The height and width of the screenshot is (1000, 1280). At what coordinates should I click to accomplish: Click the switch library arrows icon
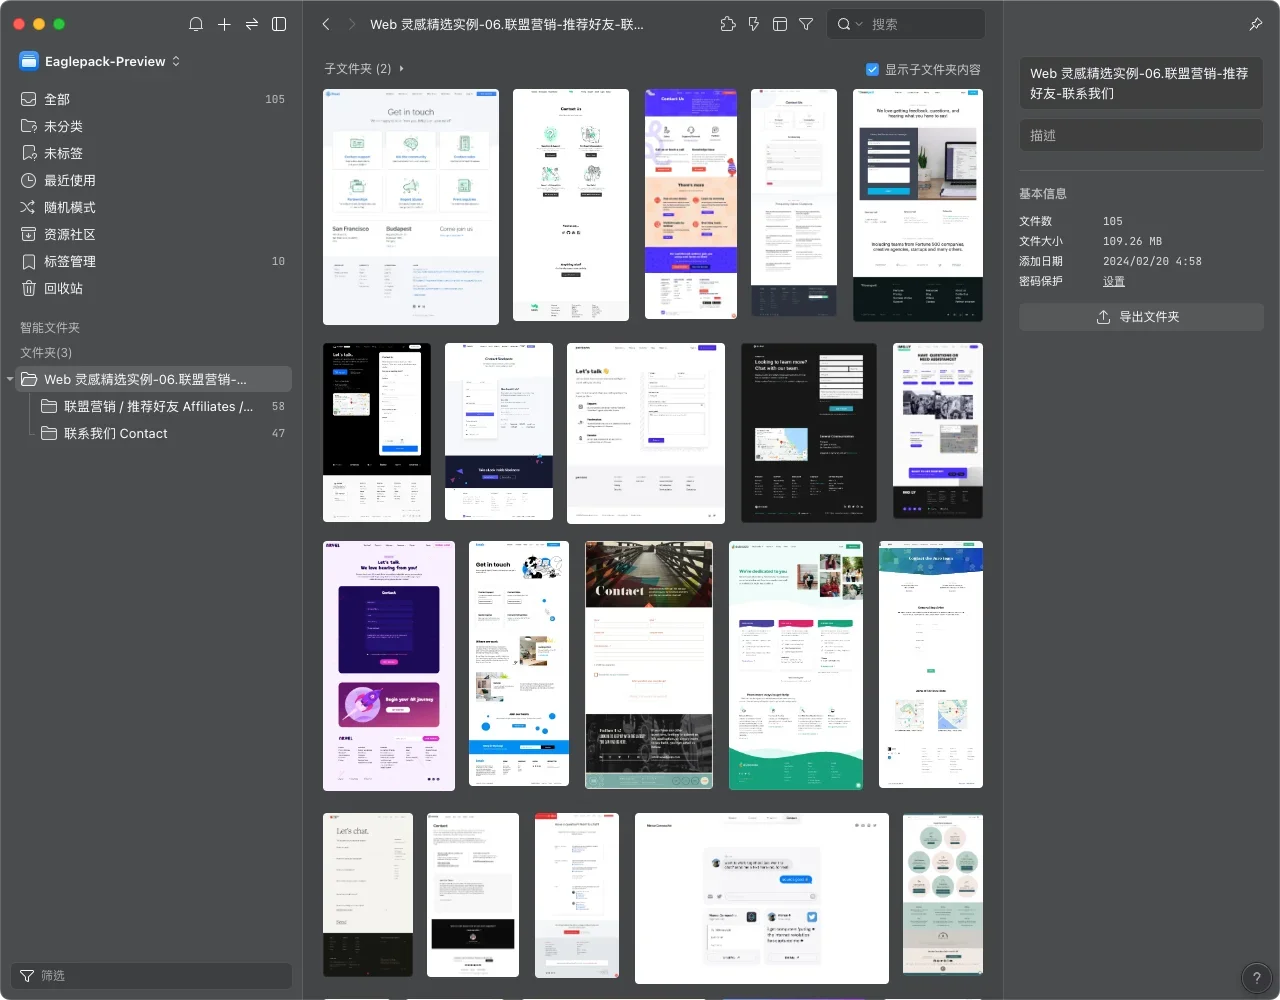pyautogui.click(x=251, y=24)
